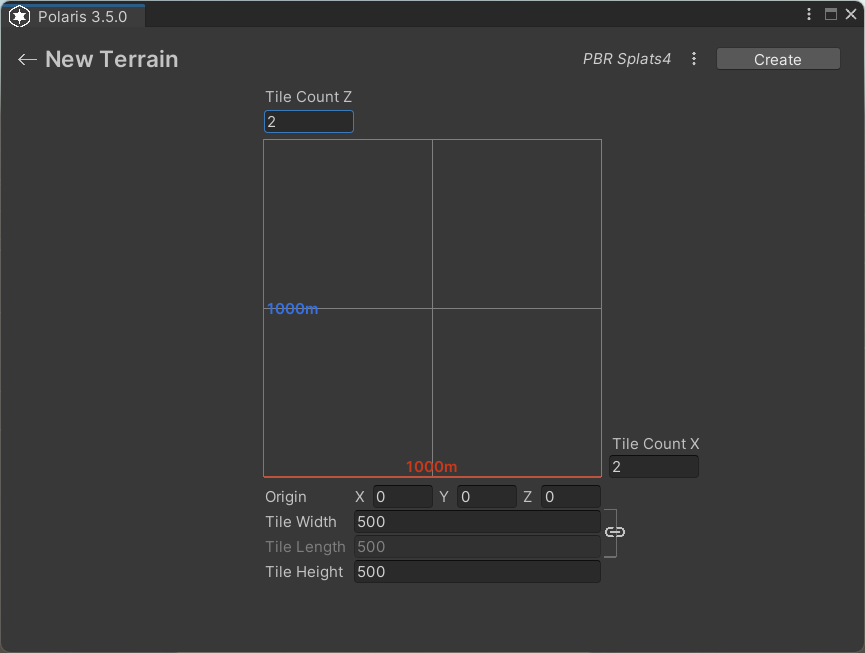The width and height of the screenshot is (865, 653).
Task: Toggle the Tile Width/Length link icon
Action: pos(615,532)
